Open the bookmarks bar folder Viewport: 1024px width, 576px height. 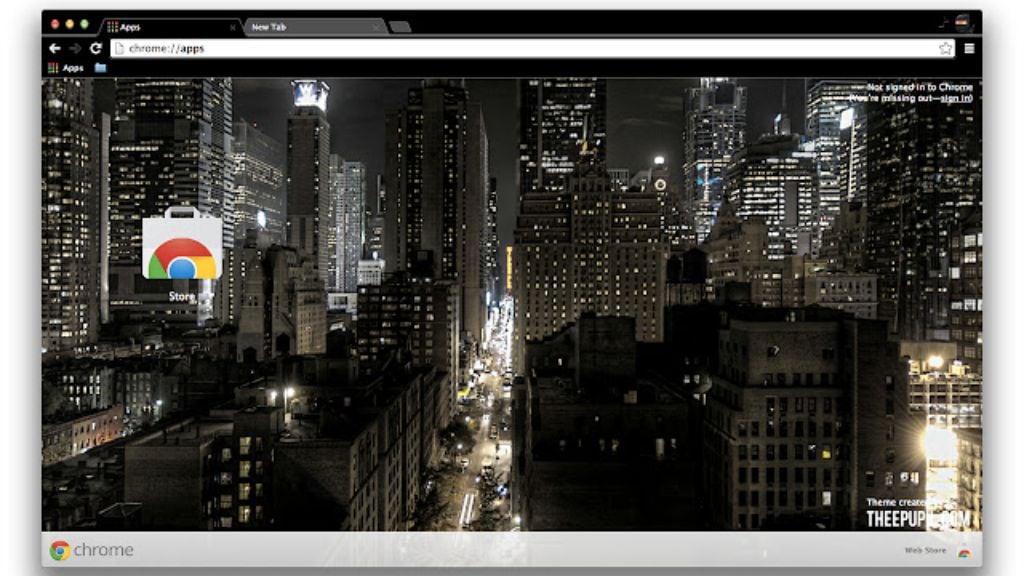[x=100, y=68]
